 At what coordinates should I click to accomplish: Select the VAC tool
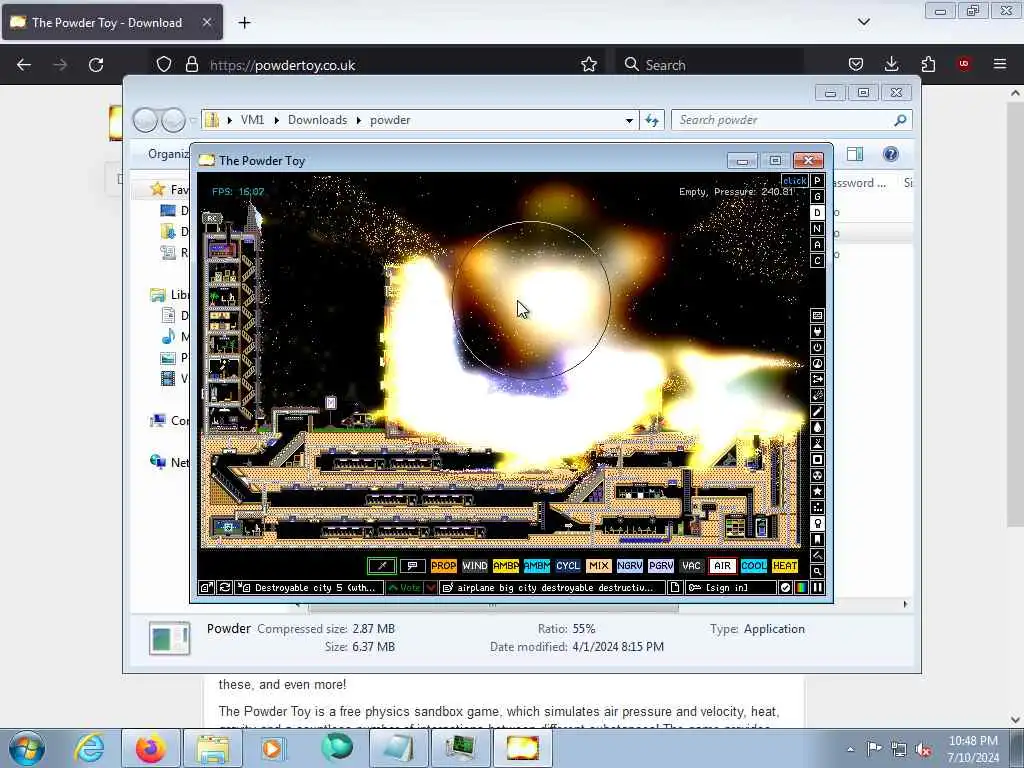click(692, 566)
